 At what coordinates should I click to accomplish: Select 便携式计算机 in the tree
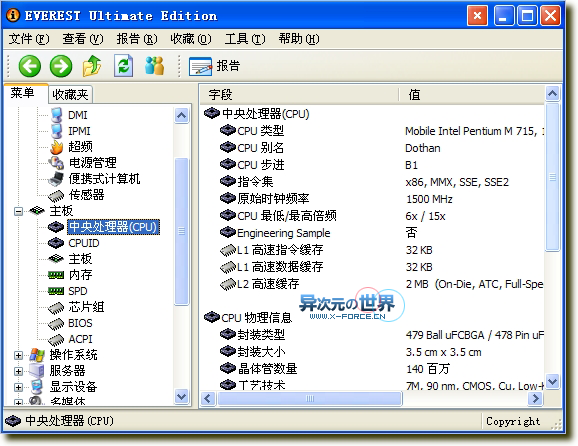(104, 179)
